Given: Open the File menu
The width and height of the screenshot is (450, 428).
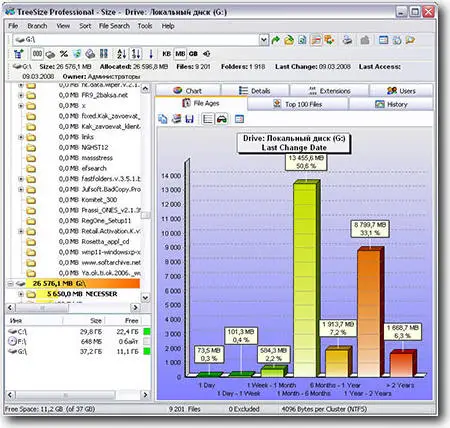Looking at the screenshot, I should click(13, 26).
